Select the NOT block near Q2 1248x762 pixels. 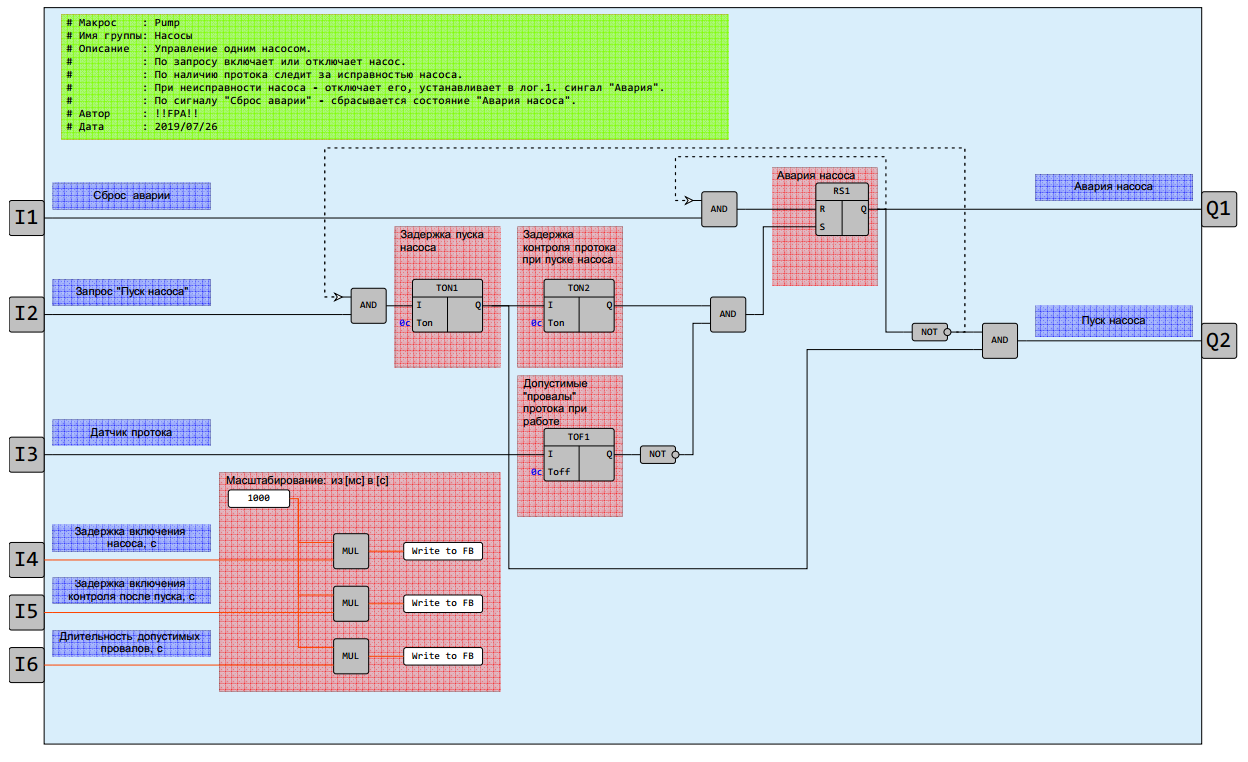(931, 332)
